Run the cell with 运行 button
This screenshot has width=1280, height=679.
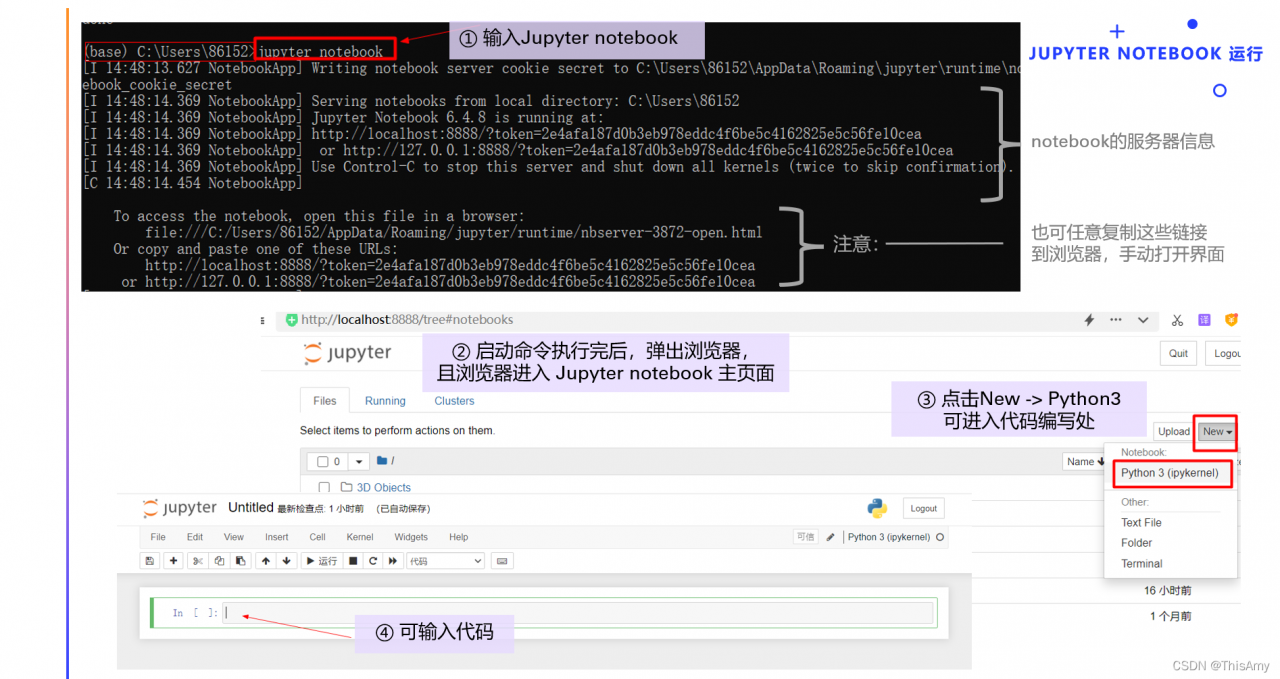(321, 561)
